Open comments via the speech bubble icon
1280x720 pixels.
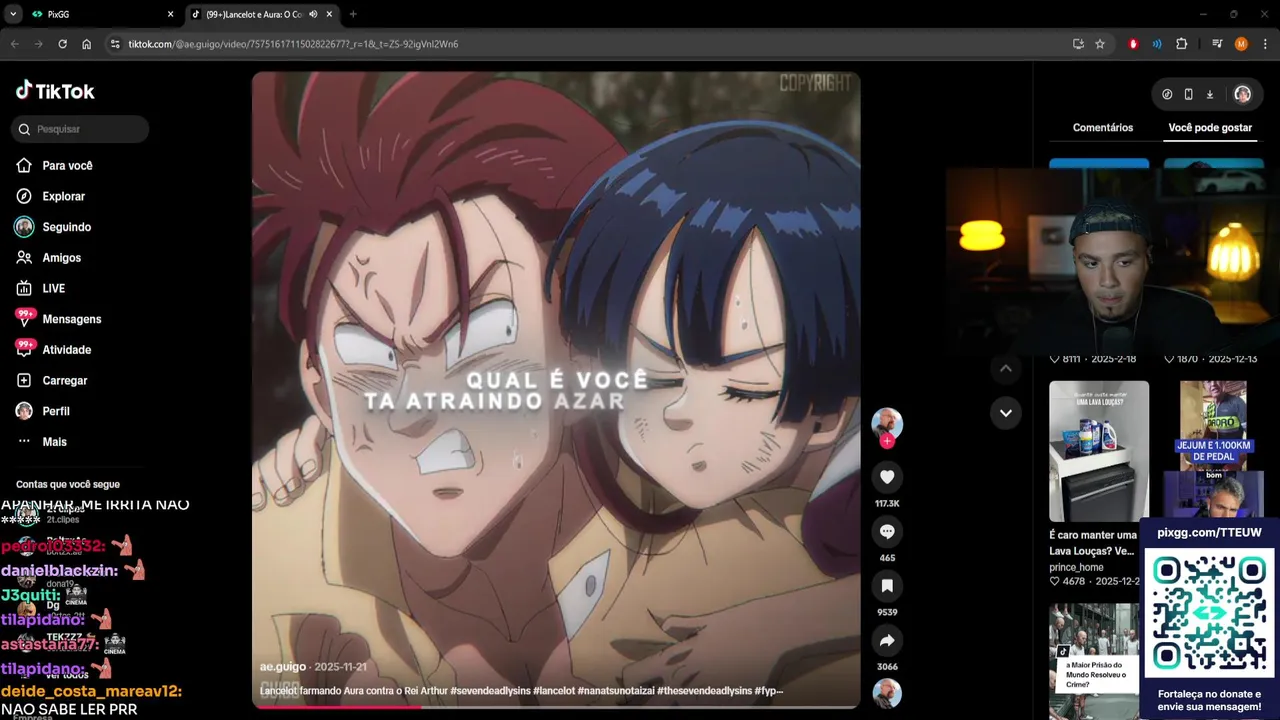(887, 531)
